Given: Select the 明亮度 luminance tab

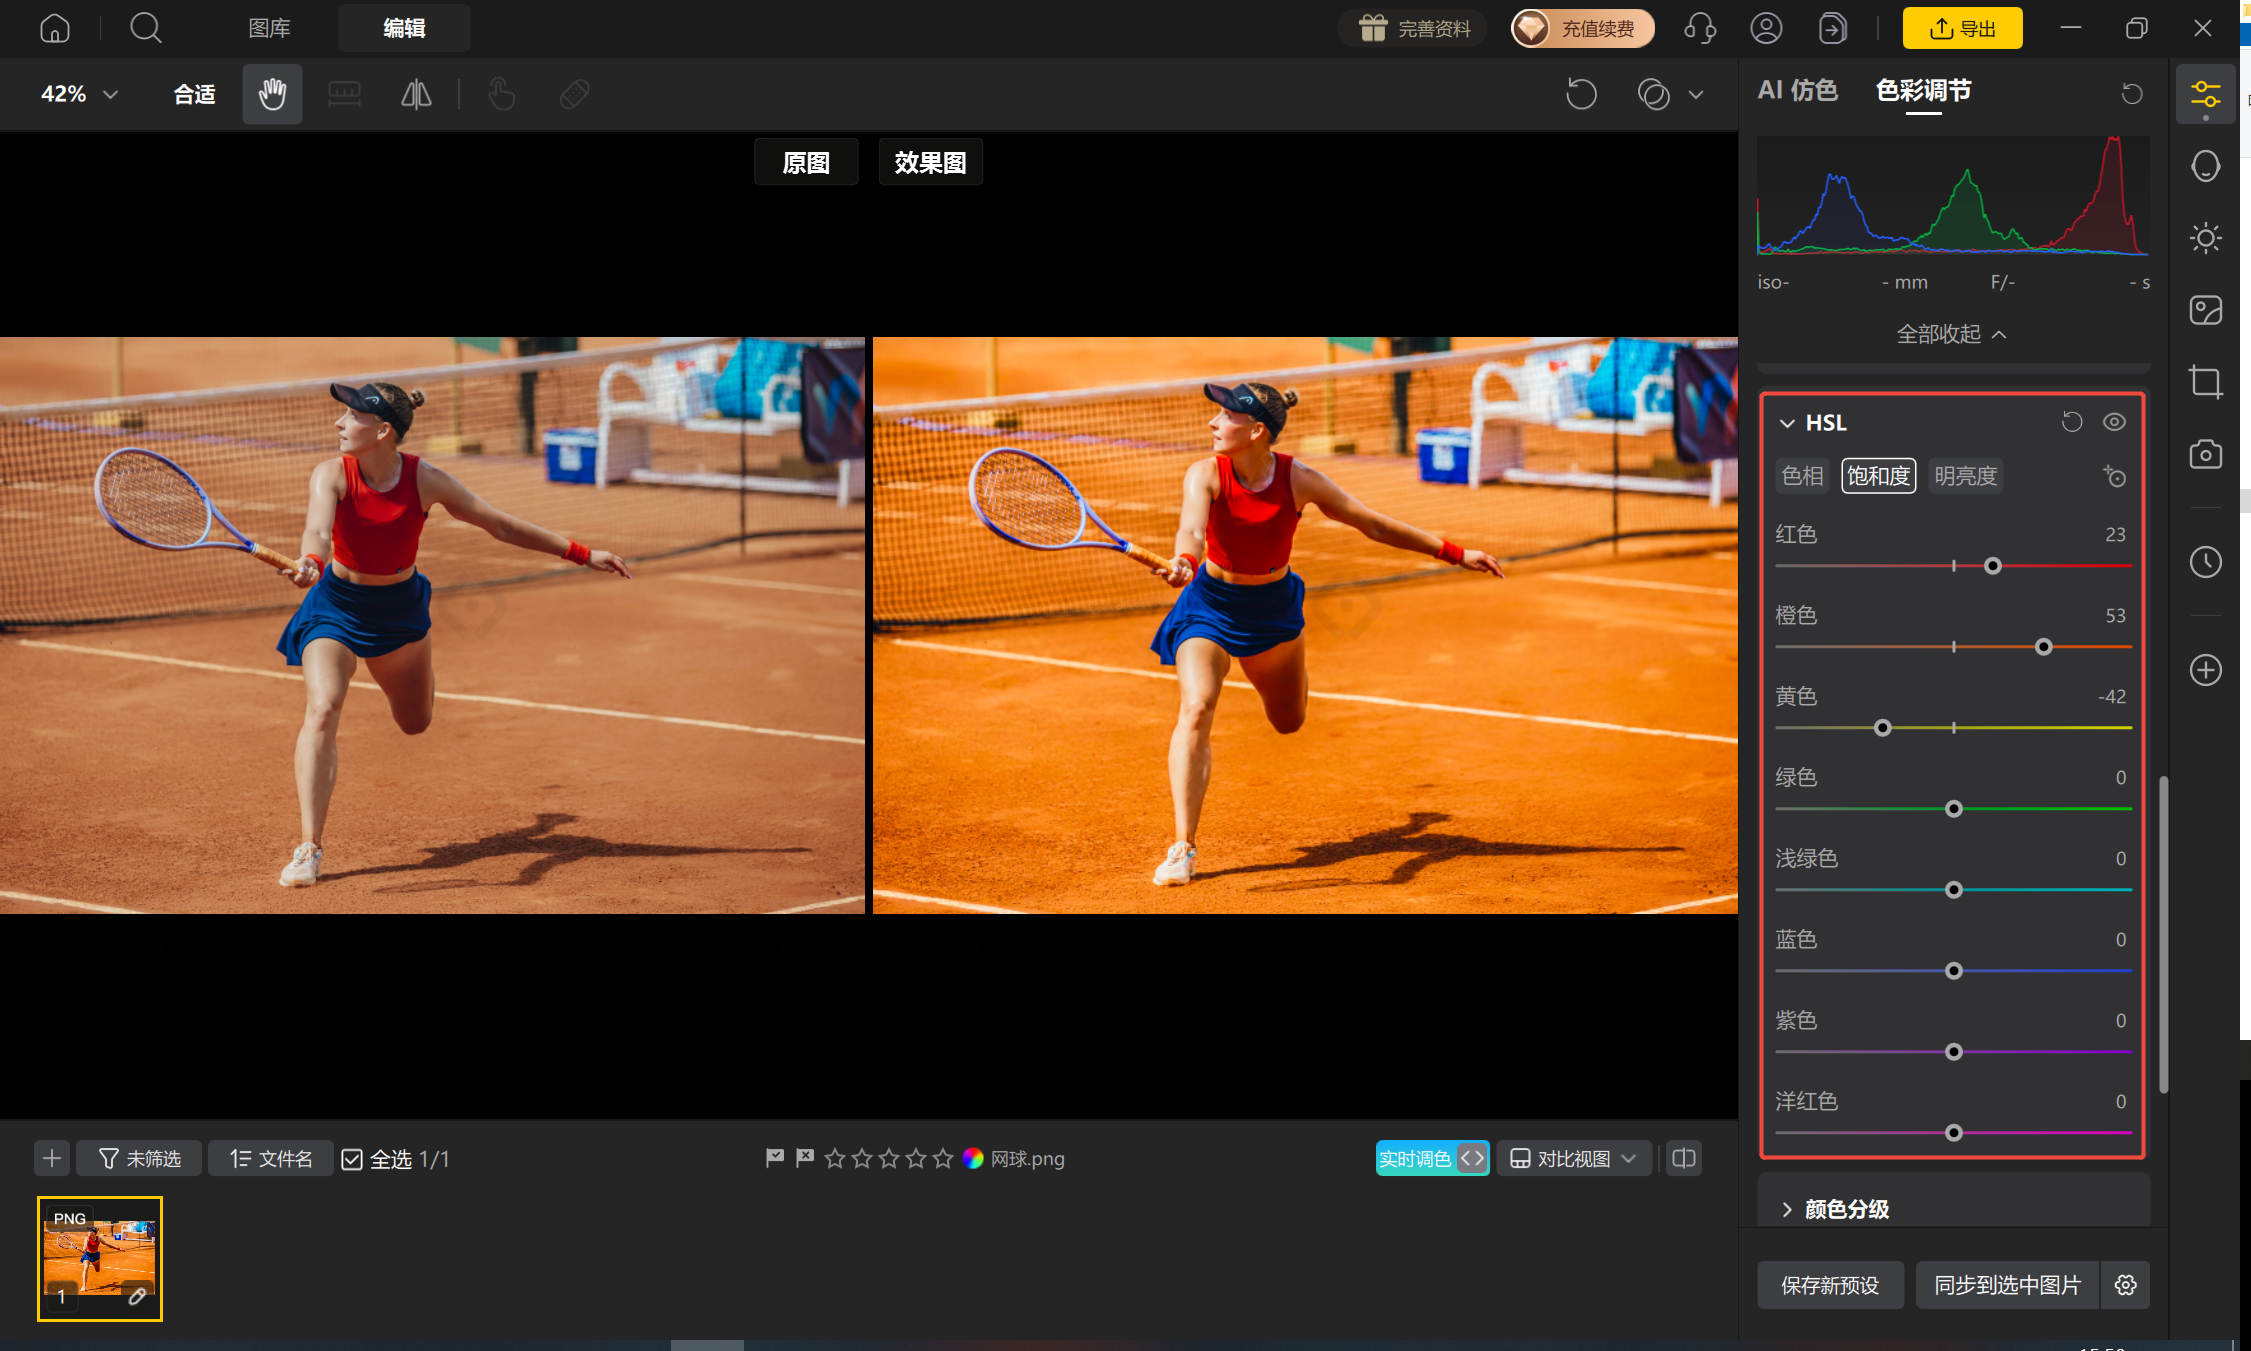Looking at the screenshot, I should [1965, 476].
